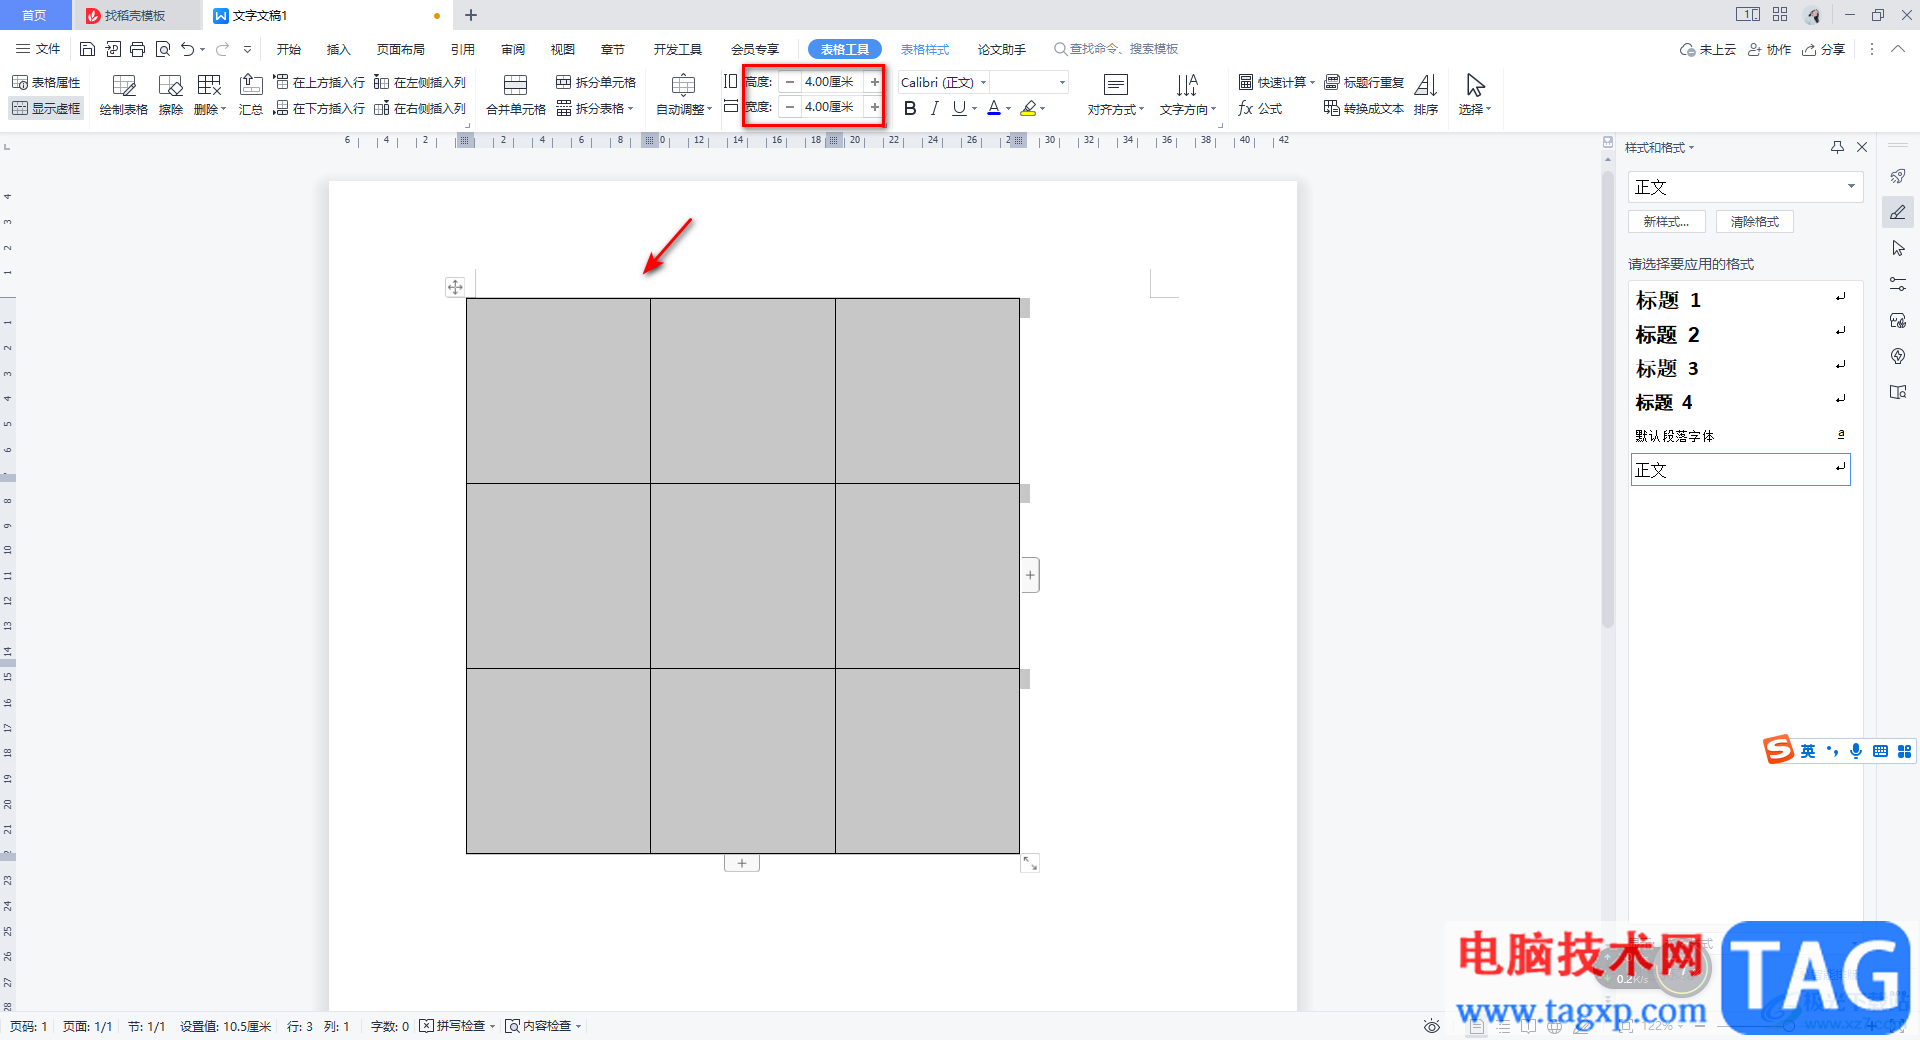Switch to the Review (审阅) tab

click(x=513, y=49)
